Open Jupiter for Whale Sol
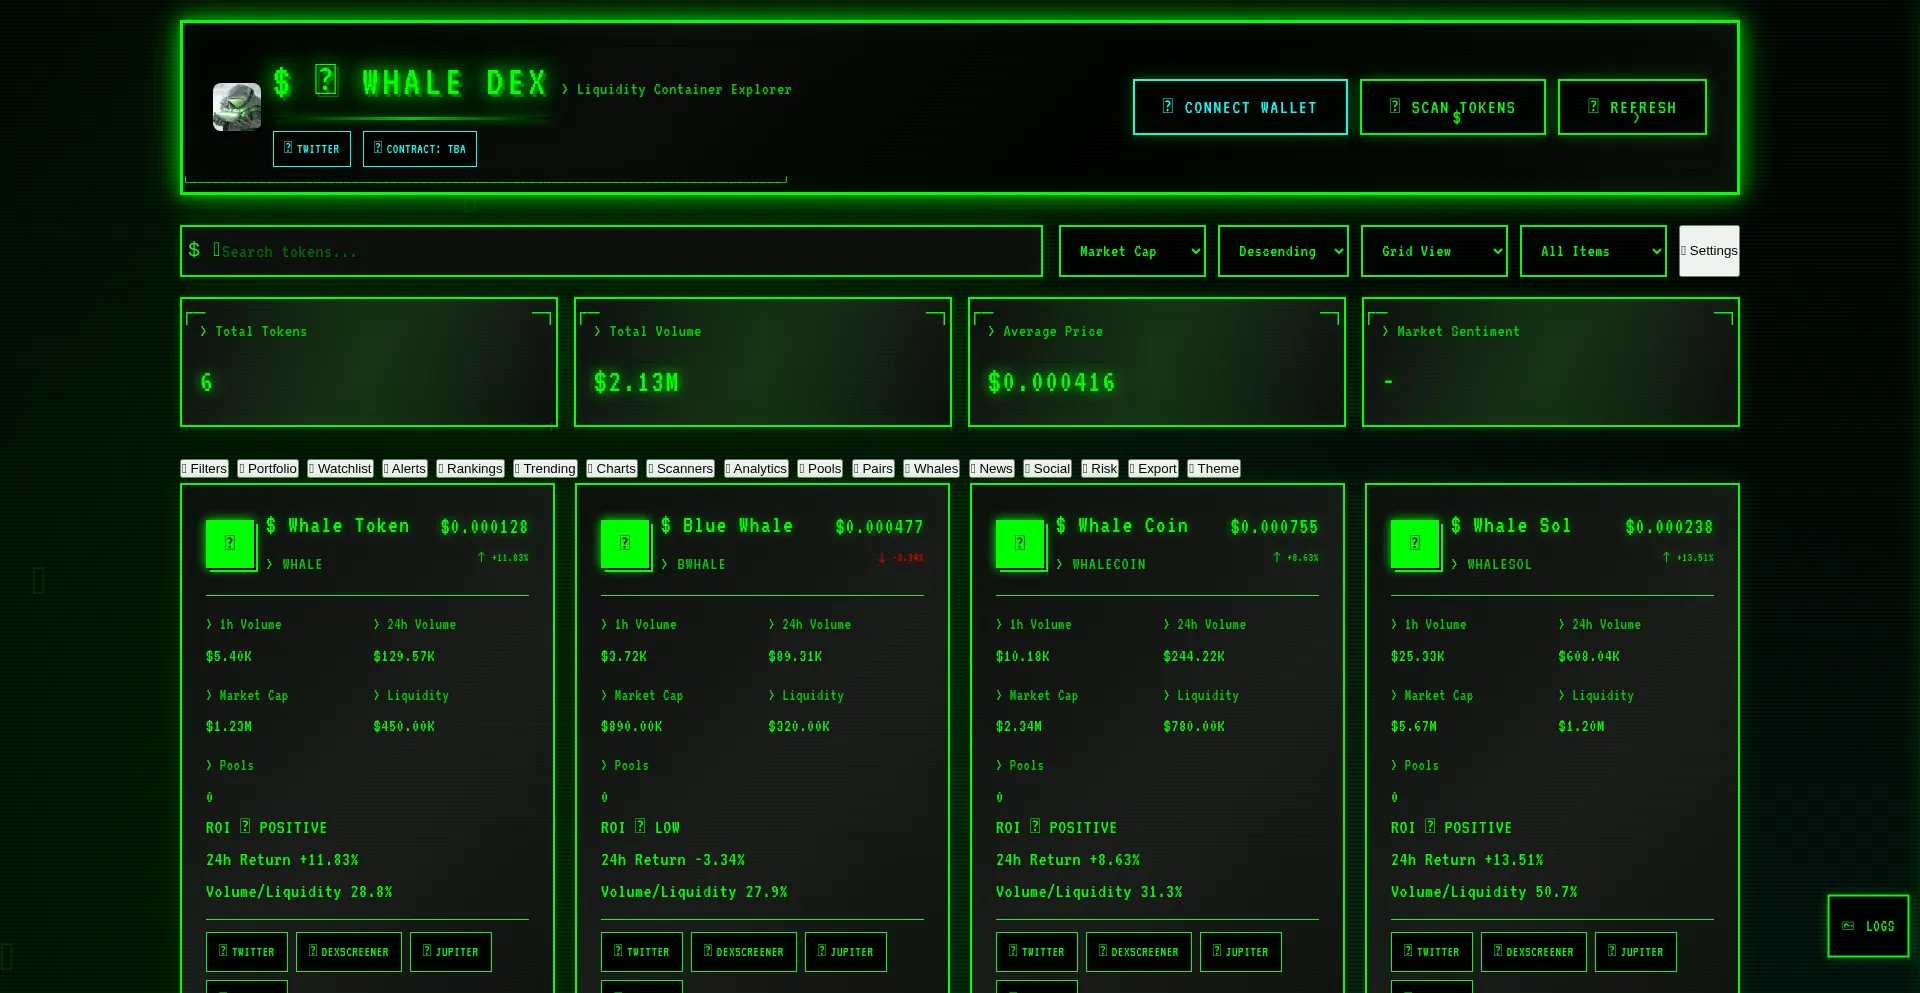The width and height of the screenshot is (1920, 993). pos(1635,952)
